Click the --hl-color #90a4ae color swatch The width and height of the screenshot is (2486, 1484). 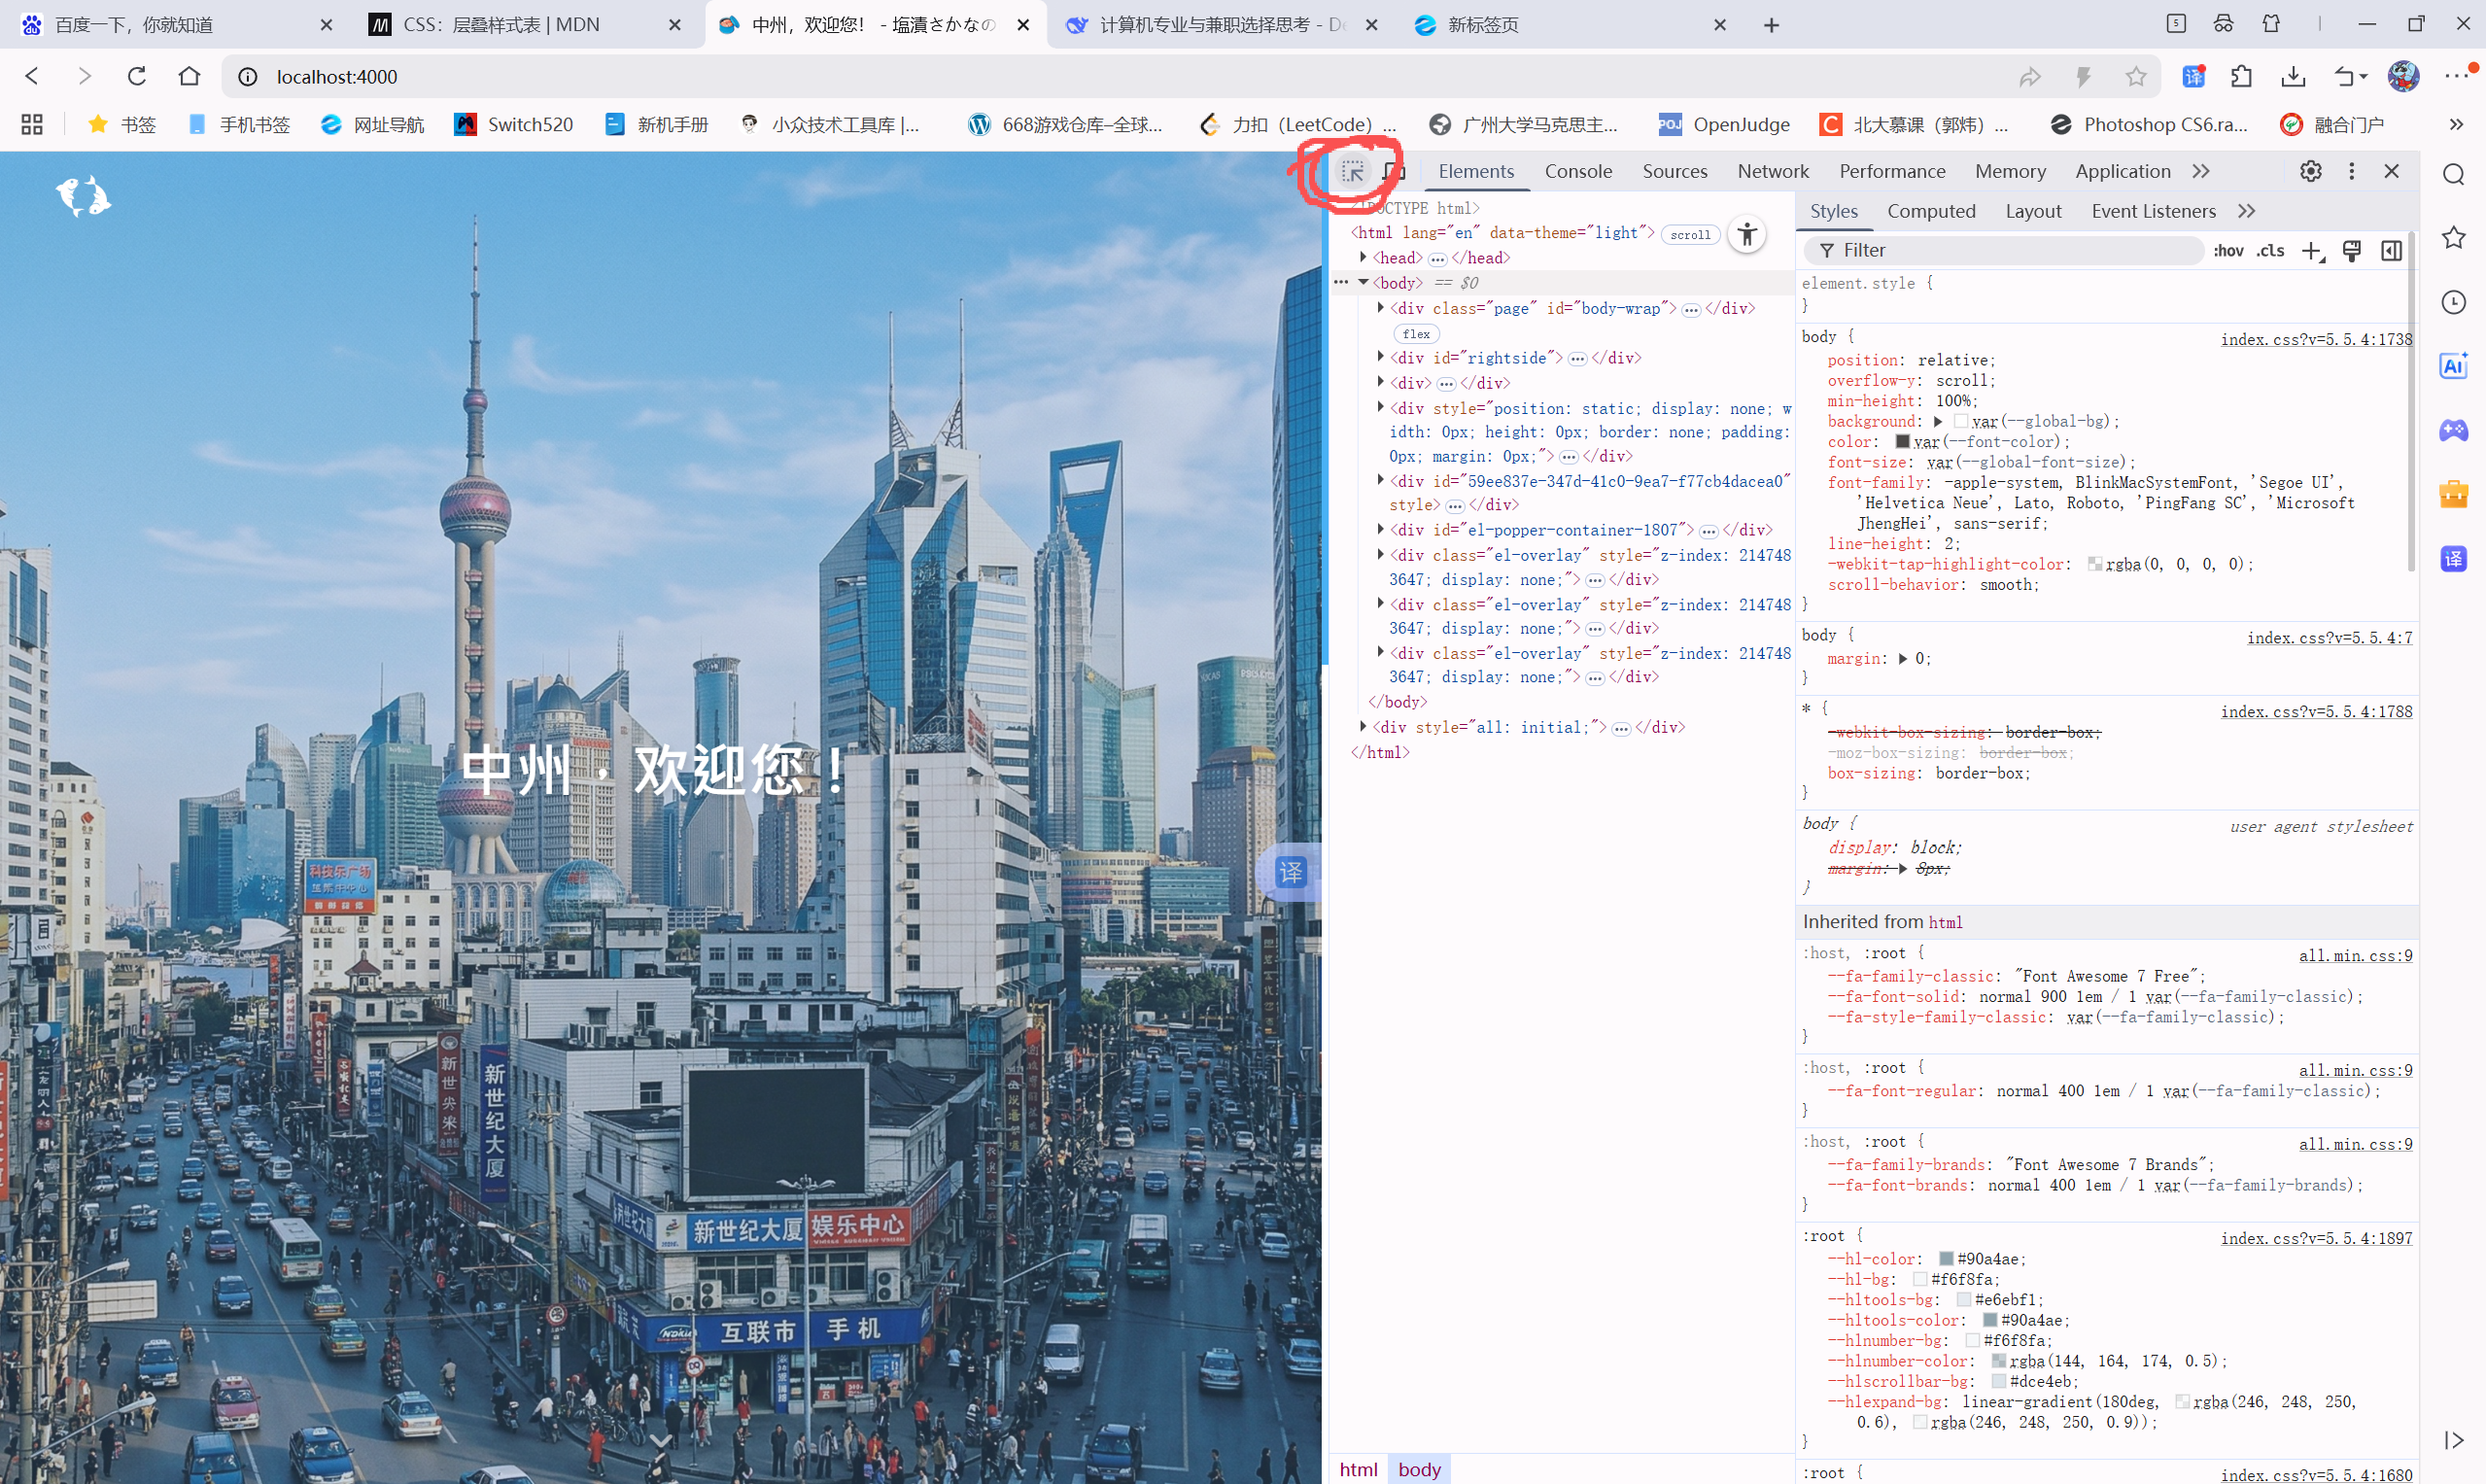(1946, 1259)
